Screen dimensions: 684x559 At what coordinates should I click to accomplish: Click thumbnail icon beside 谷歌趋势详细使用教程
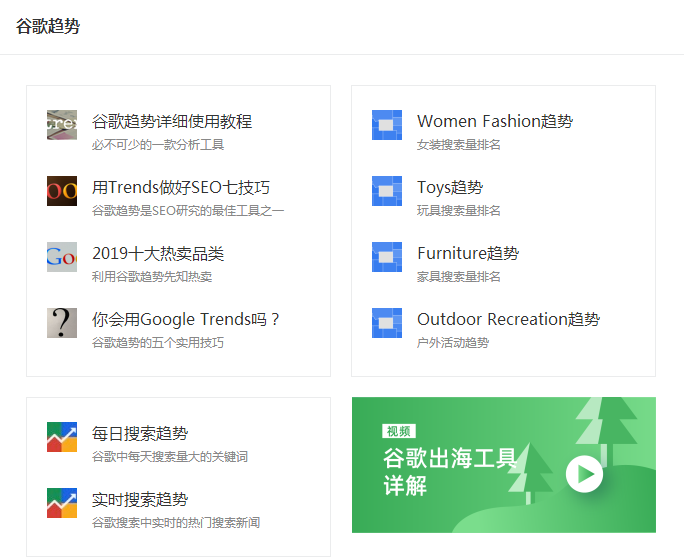click(x=62, y=125)
